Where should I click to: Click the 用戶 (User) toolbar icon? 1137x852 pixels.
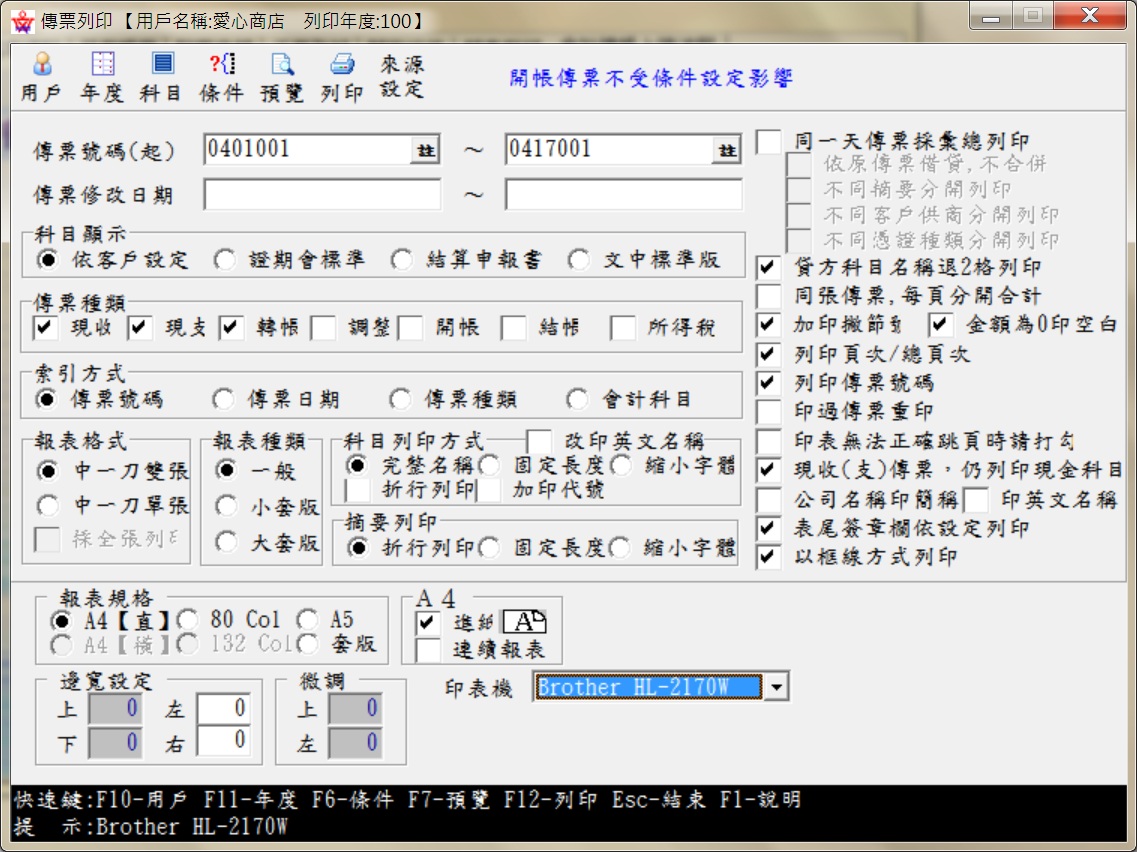click(x=41, y=77)
